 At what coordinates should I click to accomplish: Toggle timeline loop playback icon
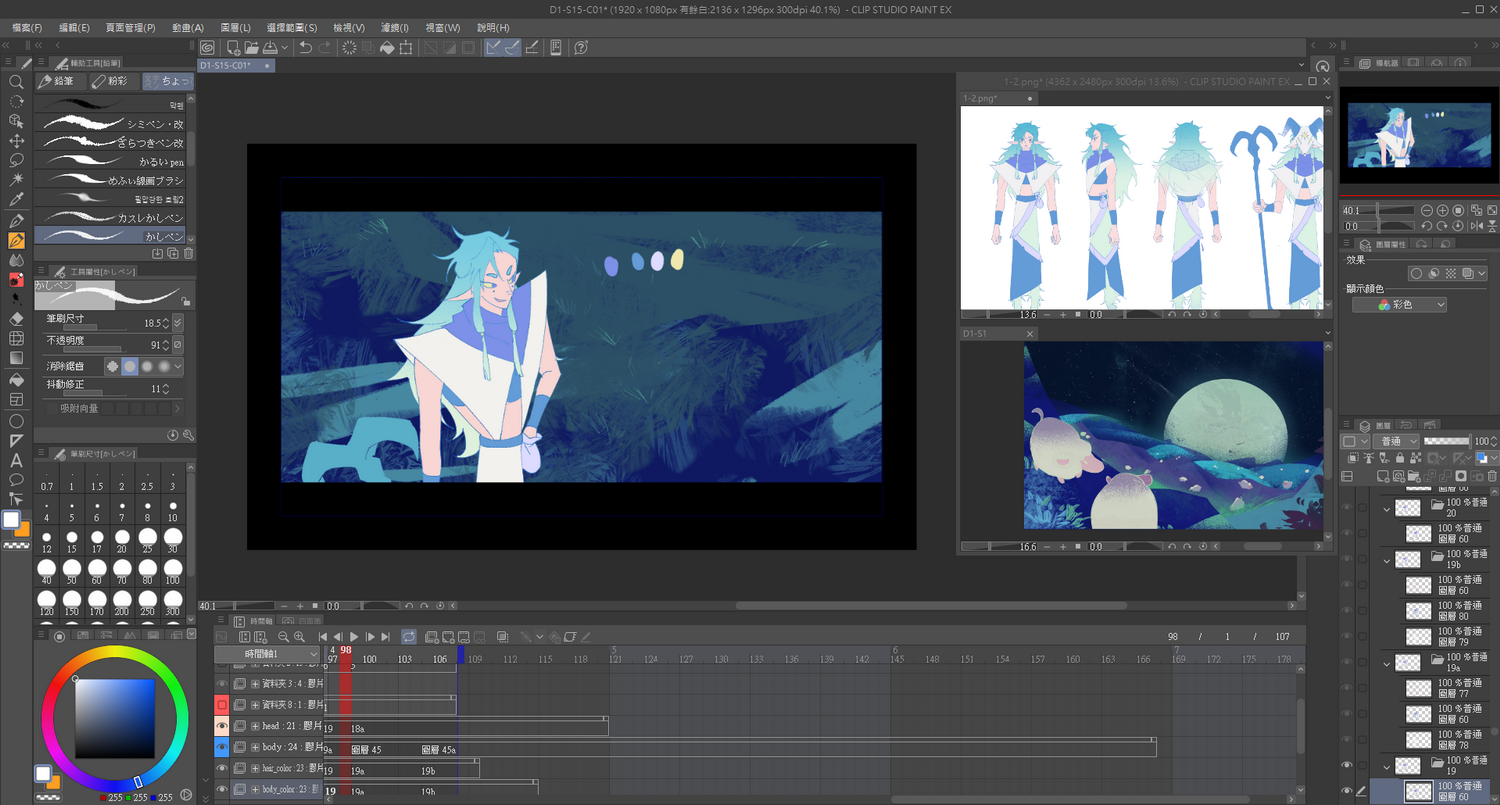coord(409,637)
